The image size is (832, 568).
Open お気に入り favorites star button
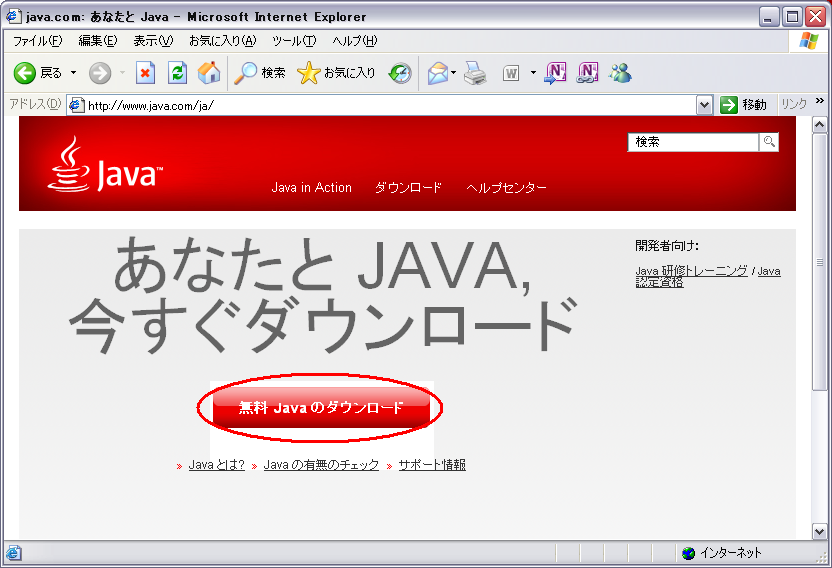pyautogui.click(x=336, y=73)
